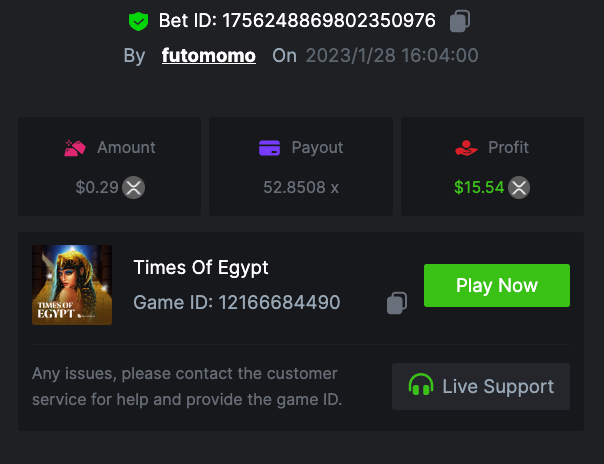Click the 52.8508 x payout multiplier

point(301,187)
